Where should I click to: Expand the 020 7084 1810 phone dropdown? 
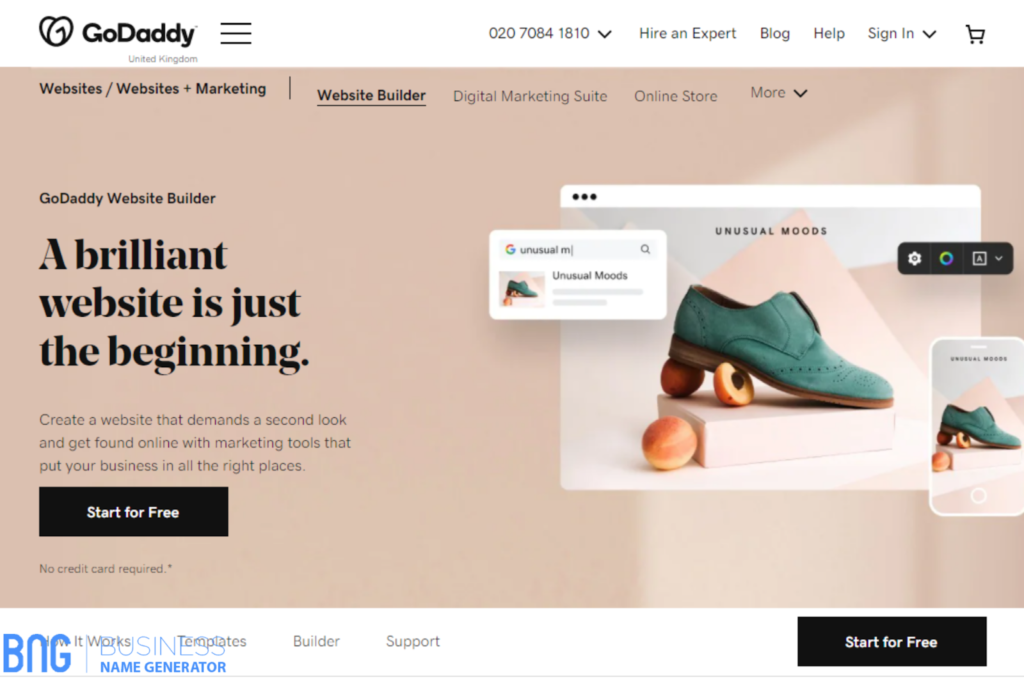551,33
